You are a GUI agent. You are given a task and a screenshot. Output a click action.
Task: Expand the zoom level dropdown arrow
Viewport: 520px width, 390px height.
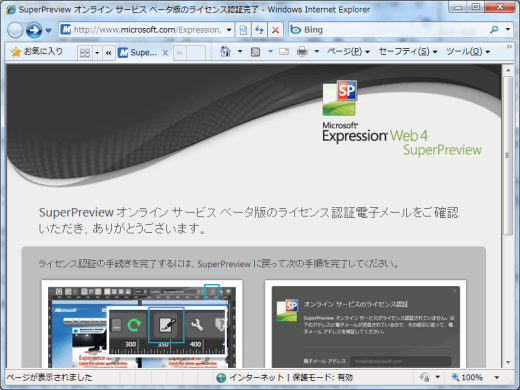pyautogui.click(x=497, y=377)
